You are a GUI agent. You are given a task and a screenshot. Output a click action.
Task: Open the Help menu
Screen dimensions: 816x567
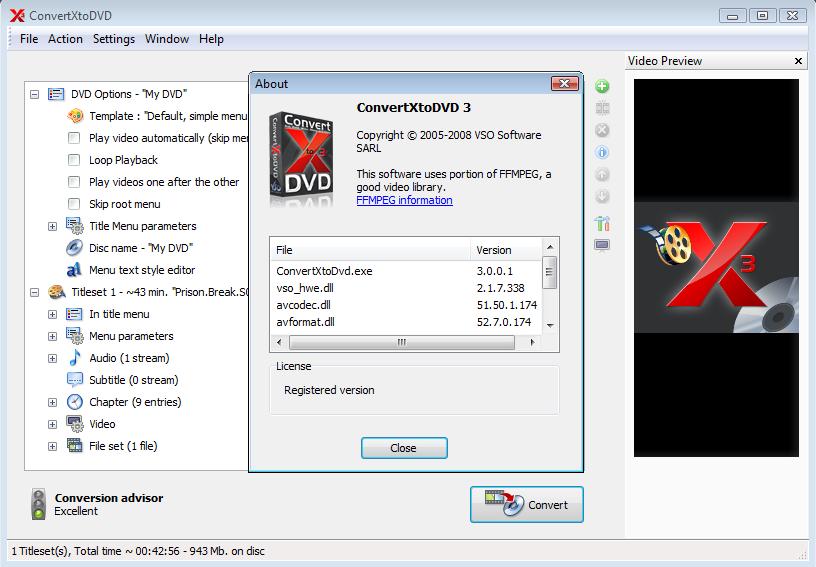(211, 39)
